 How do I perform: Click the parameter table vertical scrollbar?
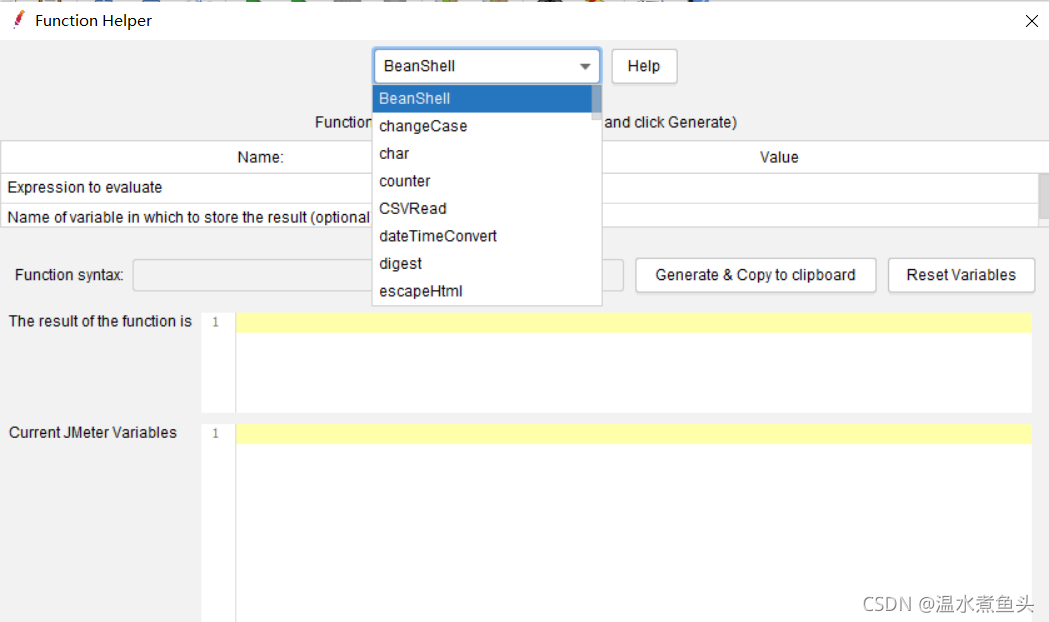[1044, 195]
